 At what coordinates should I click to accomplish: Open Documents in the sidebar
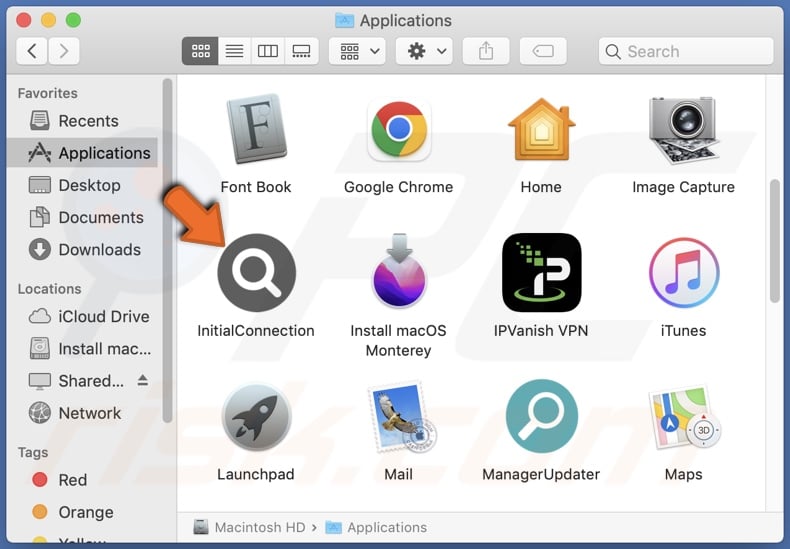tap(83, 217)
